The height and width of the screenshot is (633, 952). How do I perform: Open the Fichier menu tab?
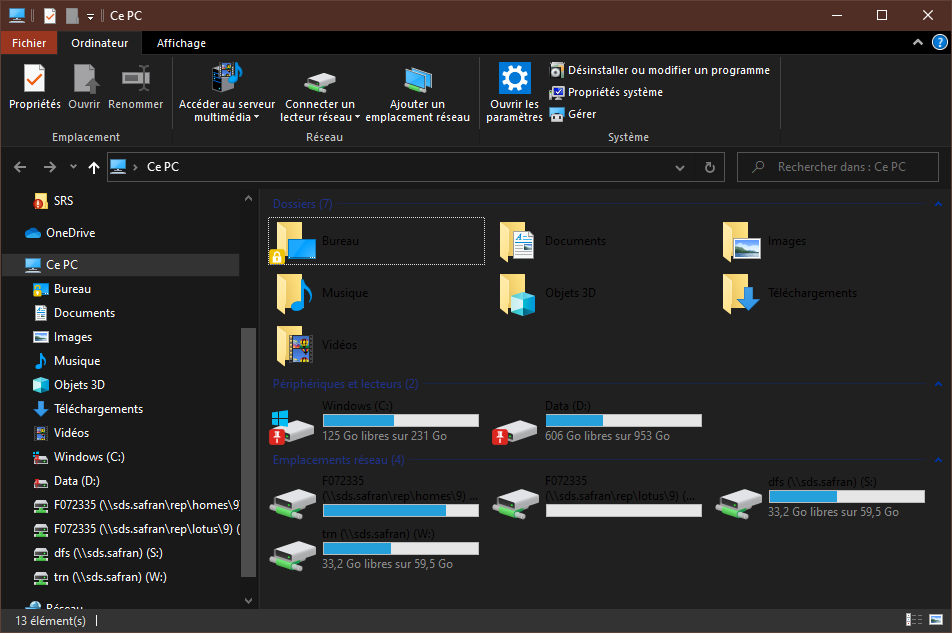tap(29, 43)
